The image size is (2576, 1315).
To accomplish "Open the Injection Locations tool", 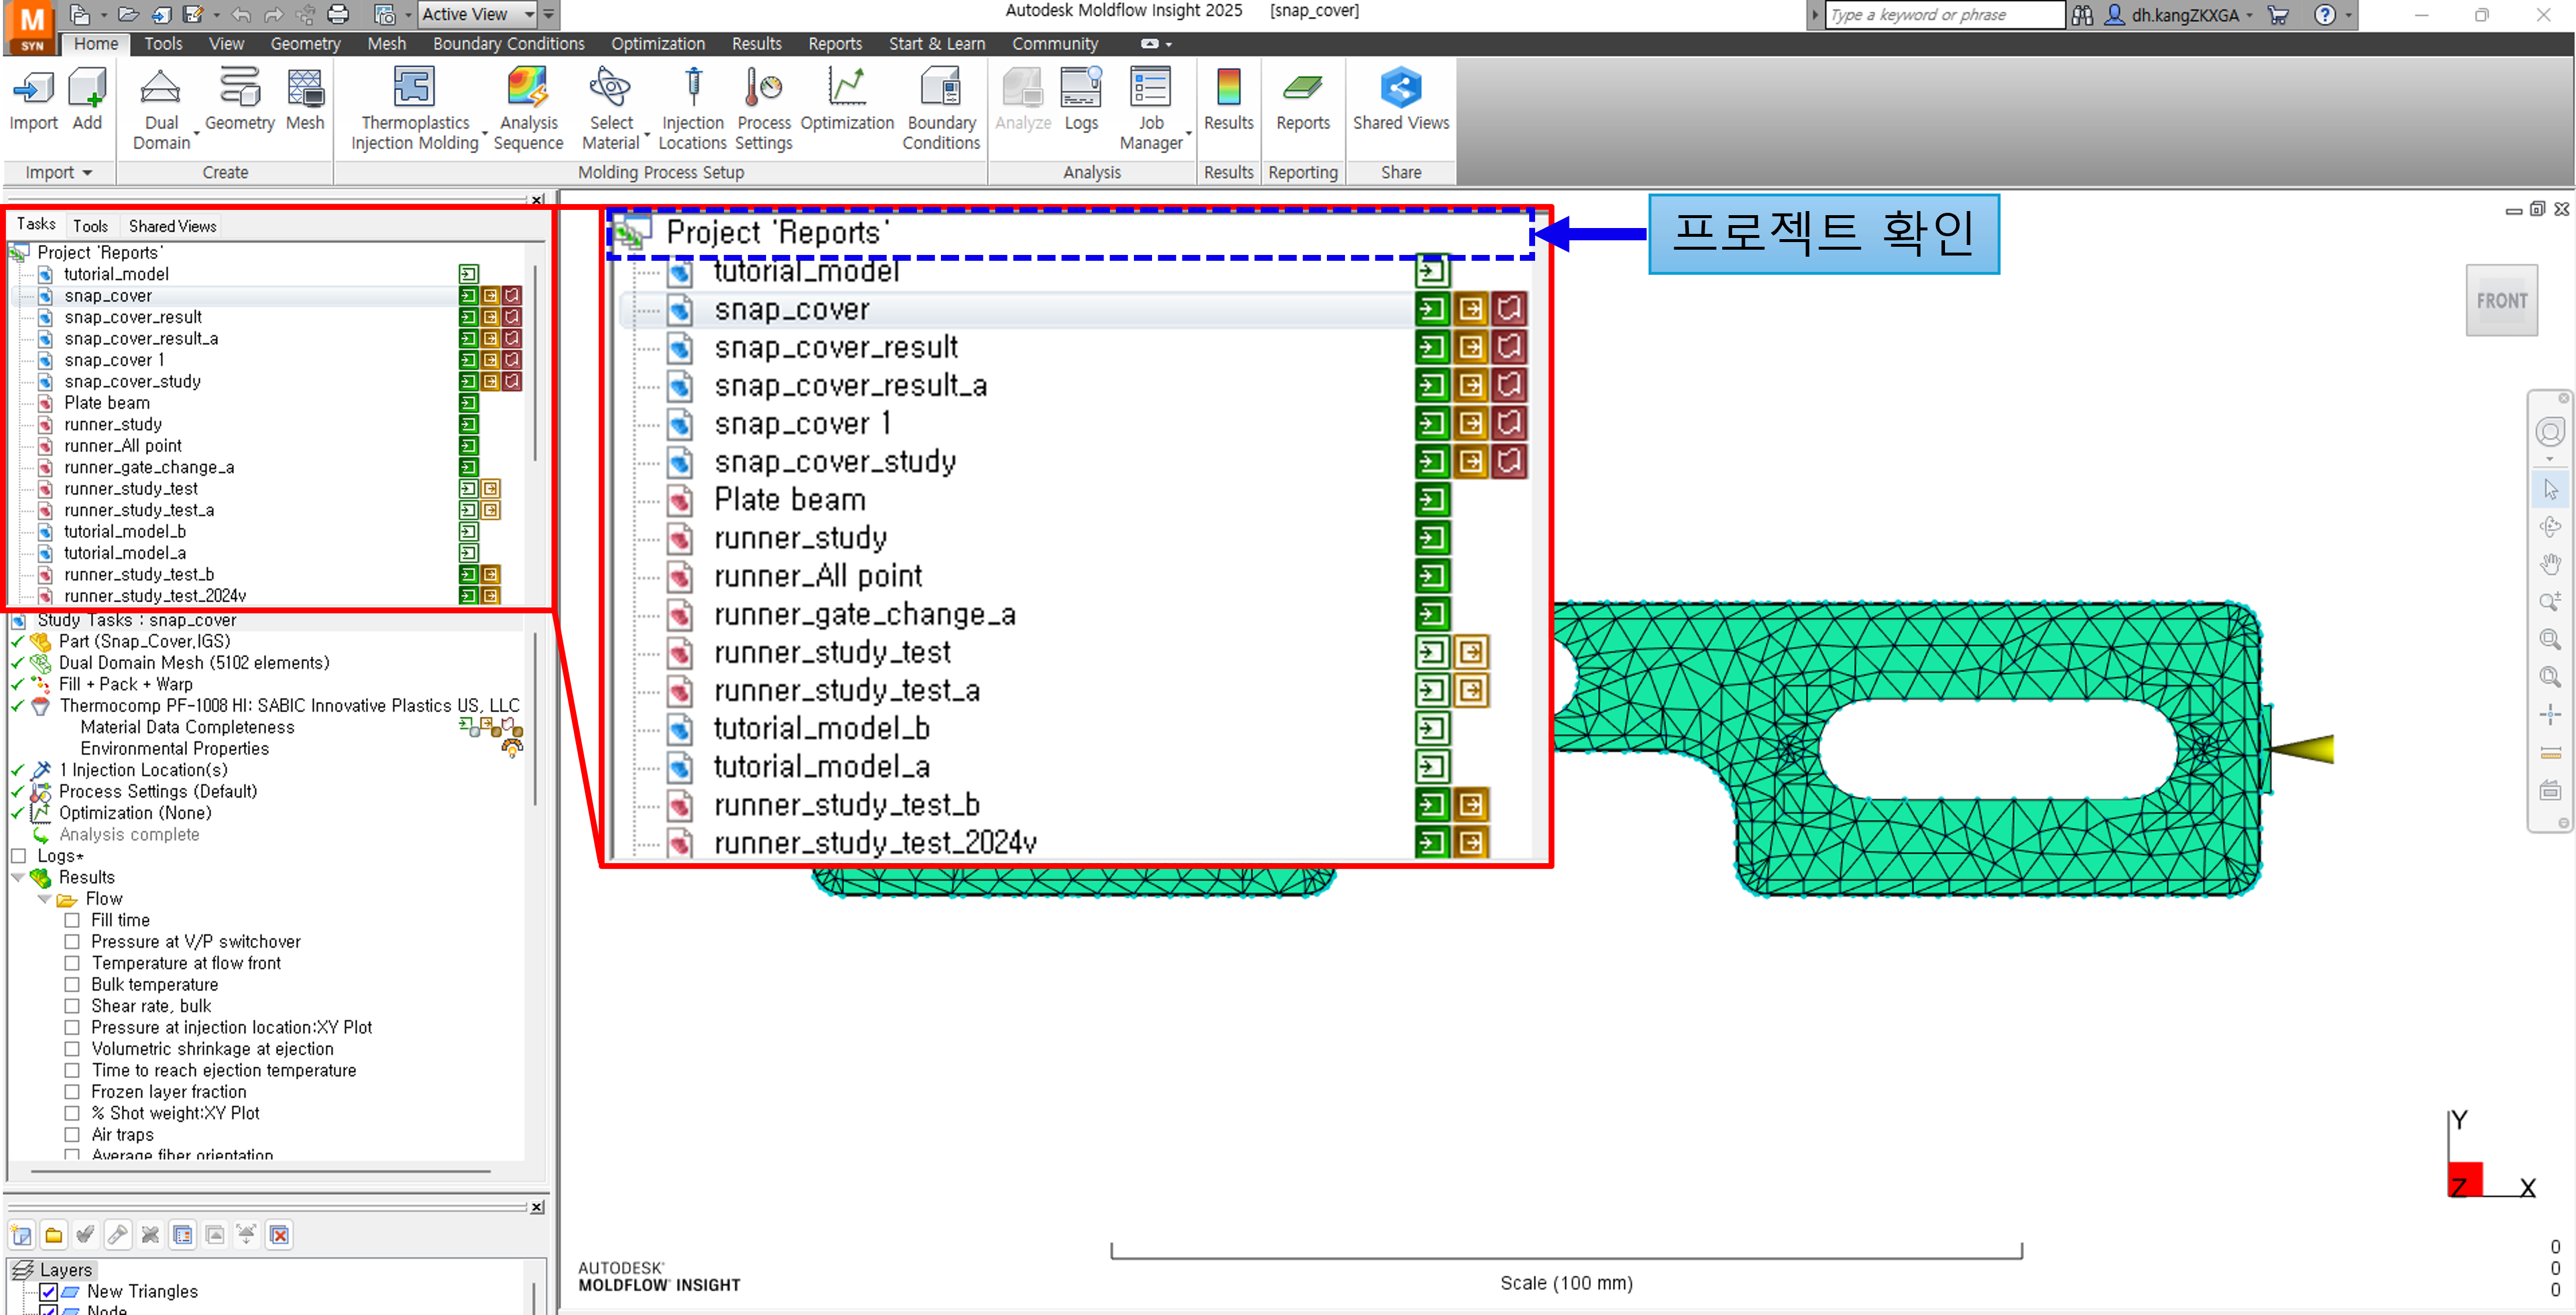I will [692, 108].
